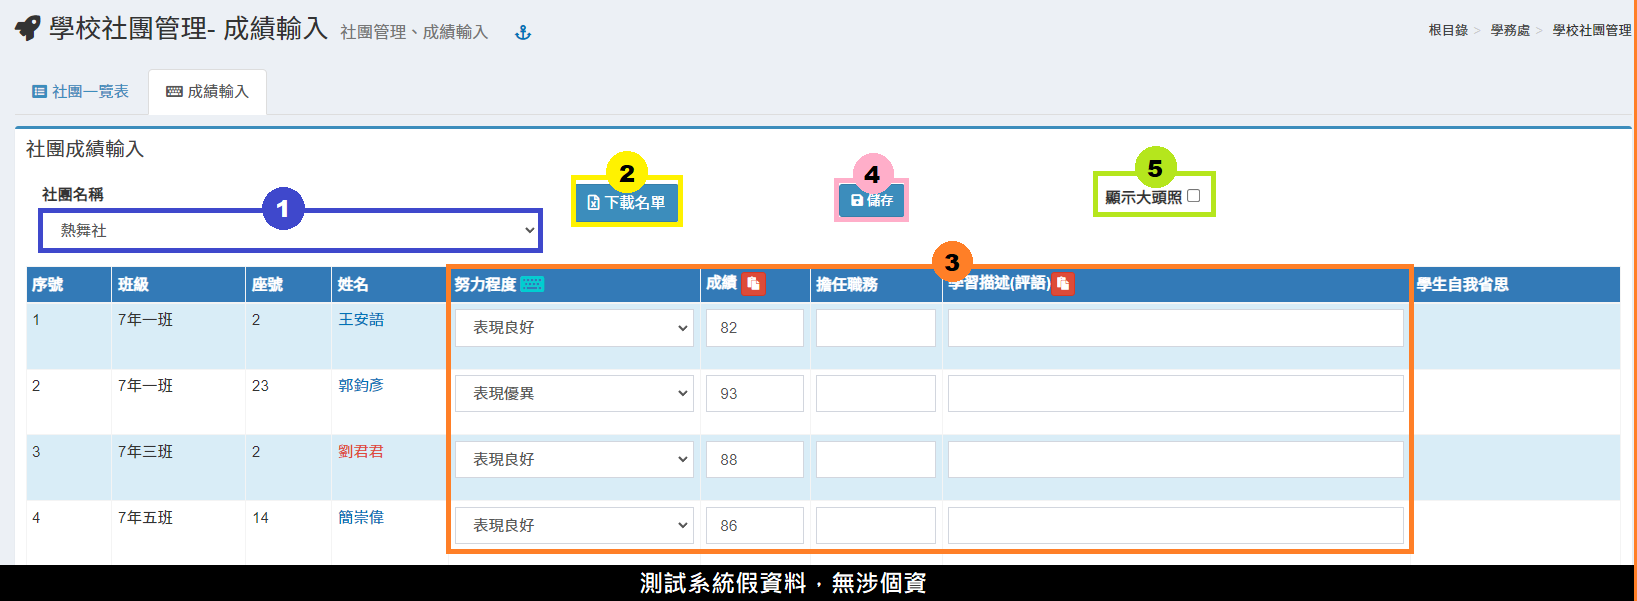Click the anchor icon beside page subtitle
The image size is (1637, 601).
pos(522,33)
